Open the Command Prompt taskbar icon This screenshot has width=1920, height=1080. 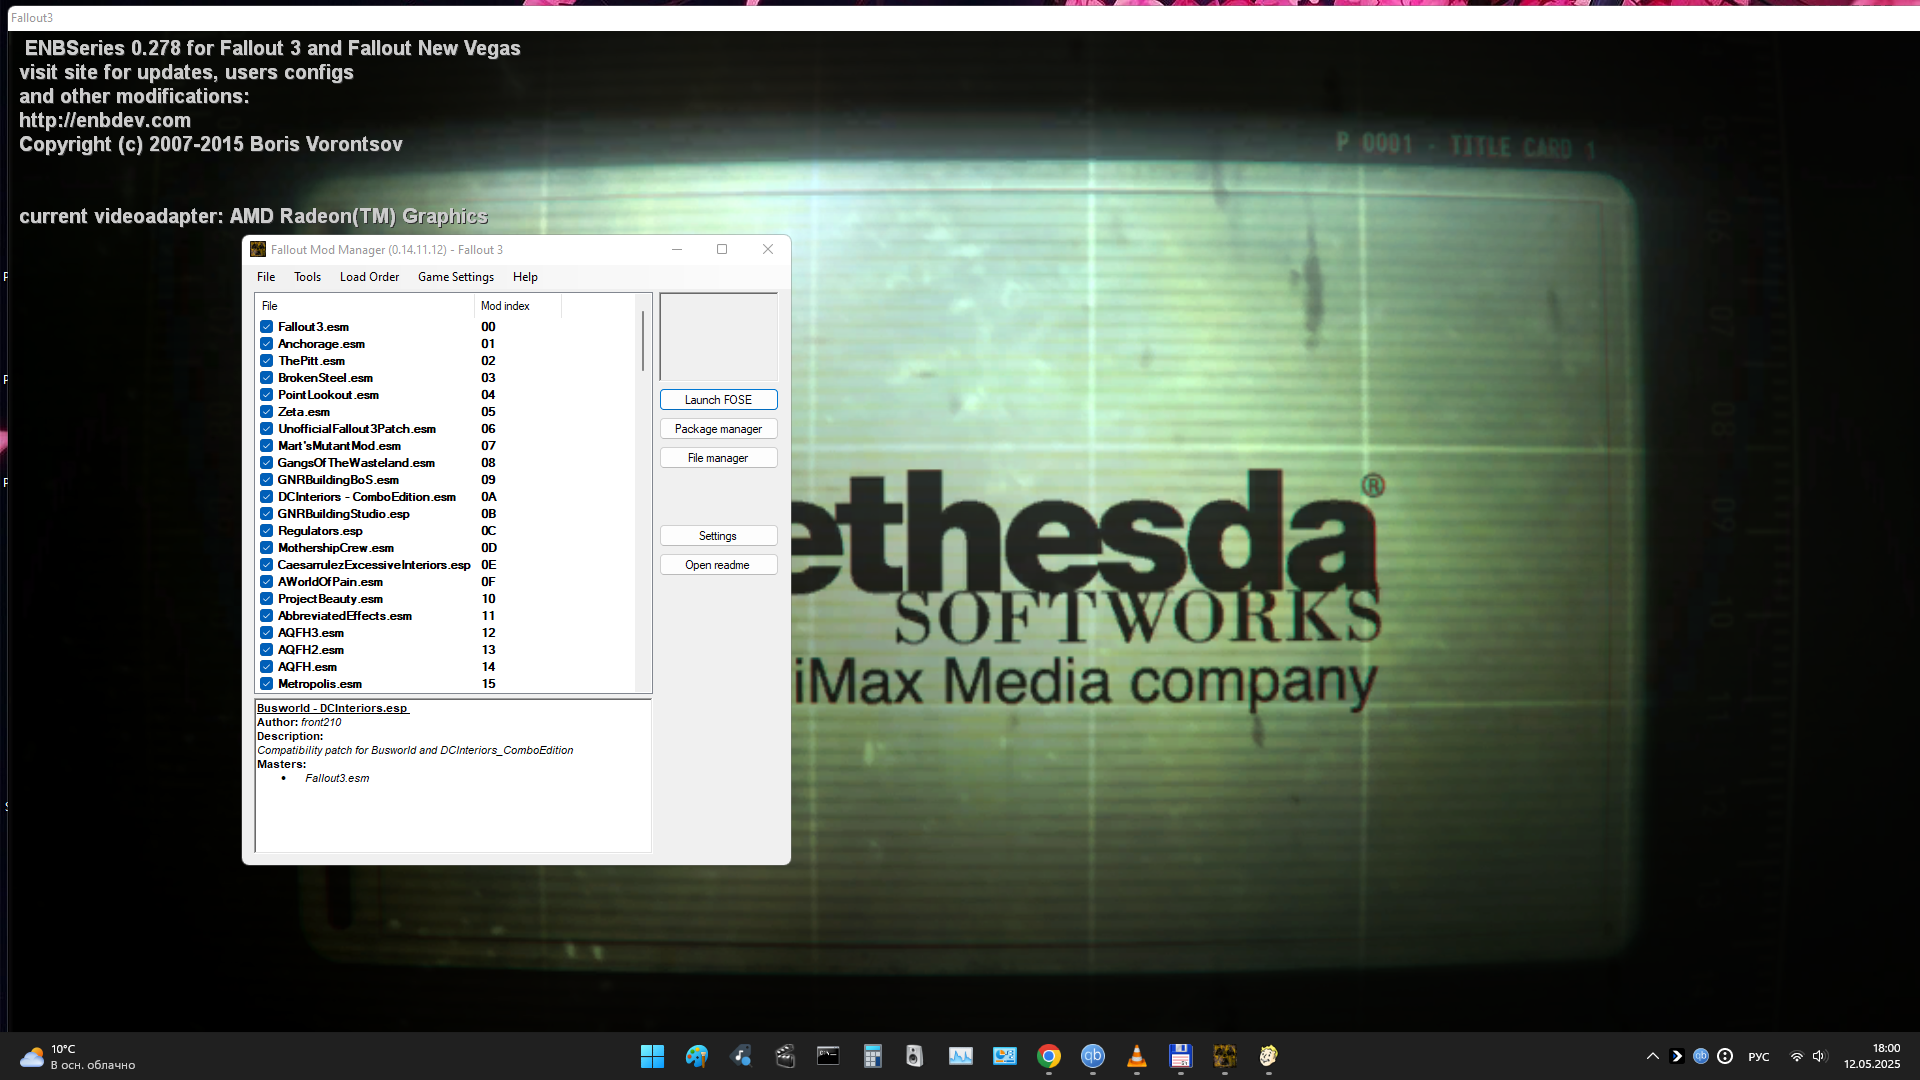click(x=828, y=1056)
